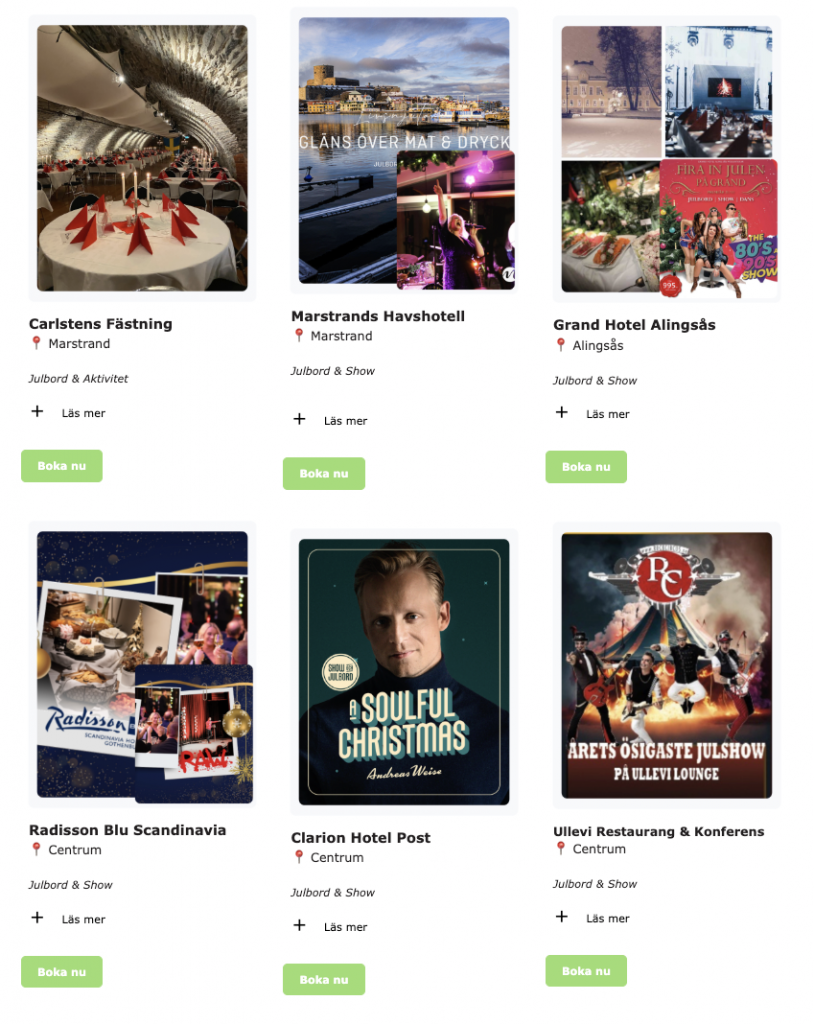Image resolution: width=814 pixels, height=1024 pixels.
Task: Open the Carlstens Fästning dining hall photo
Action: click(x=142, y=158)
